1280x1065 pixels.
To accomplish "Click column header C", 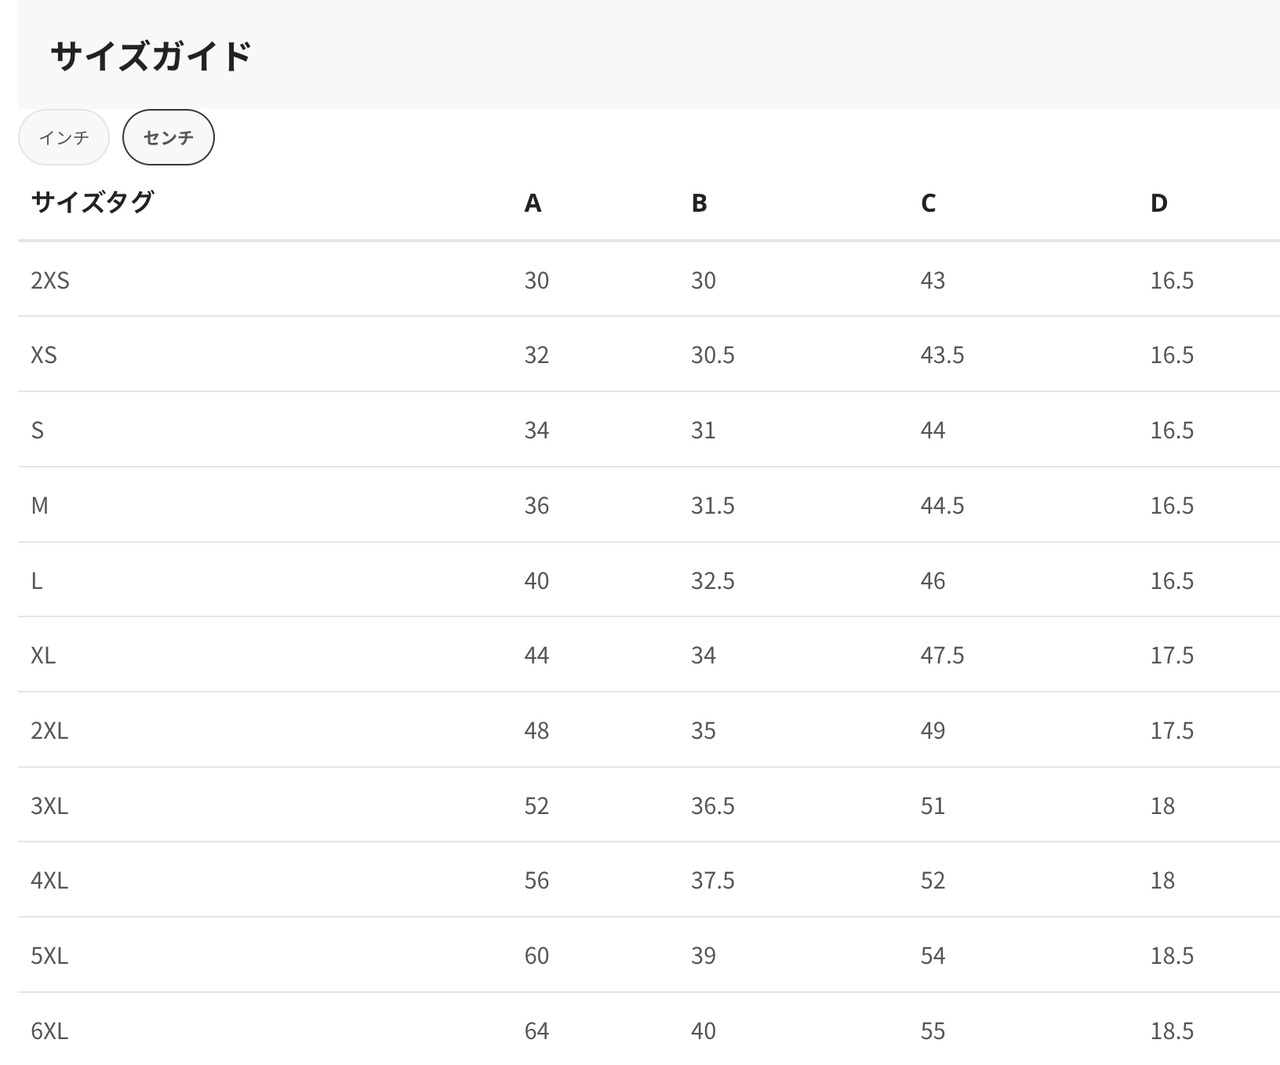I will point(928,203).
